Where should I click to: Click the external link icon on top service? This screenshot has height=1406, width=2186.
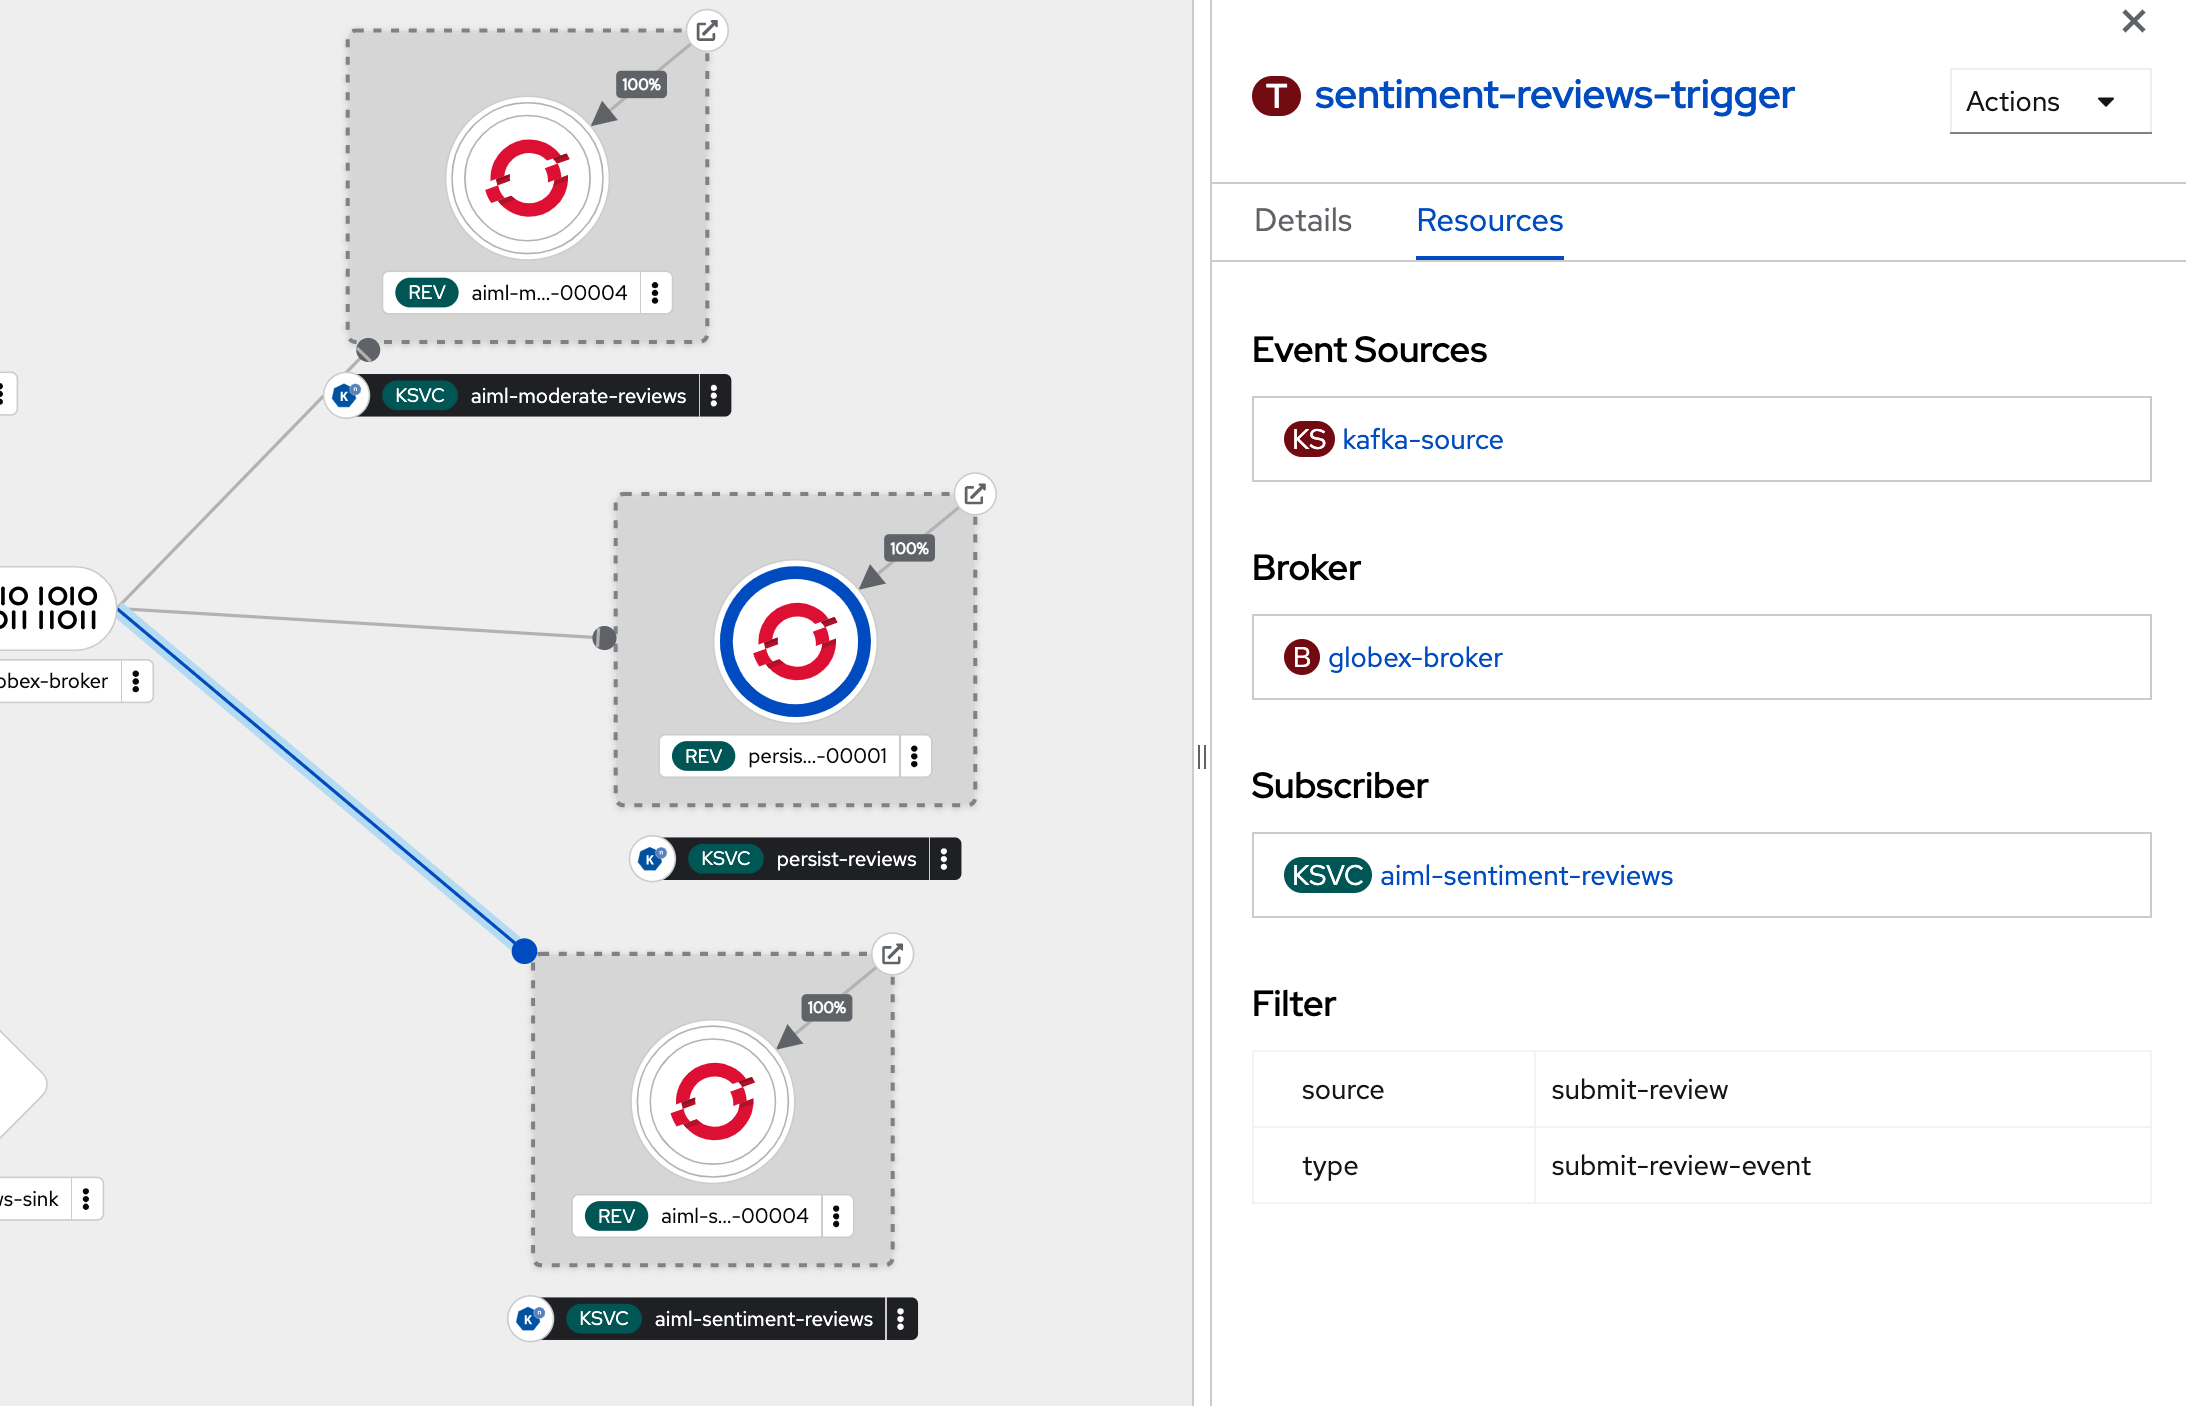[x=707, y=30]
